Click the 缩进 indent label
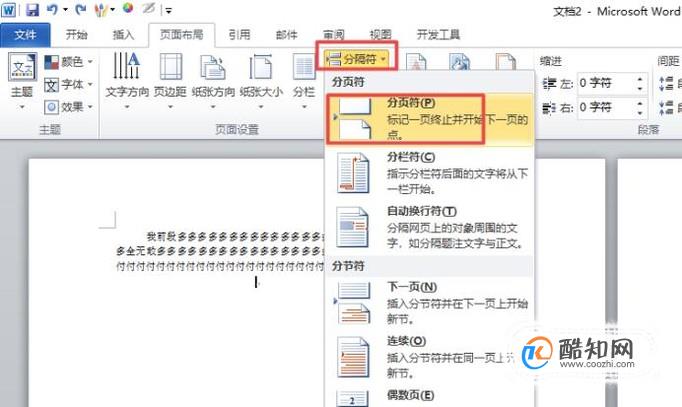Screen dimensions: 682x407 [551, 61]
